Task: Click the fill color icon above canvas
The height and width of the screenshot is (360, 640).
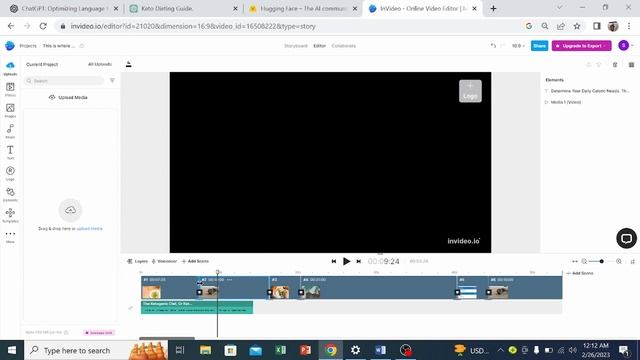Action: [x=129, y=64]
